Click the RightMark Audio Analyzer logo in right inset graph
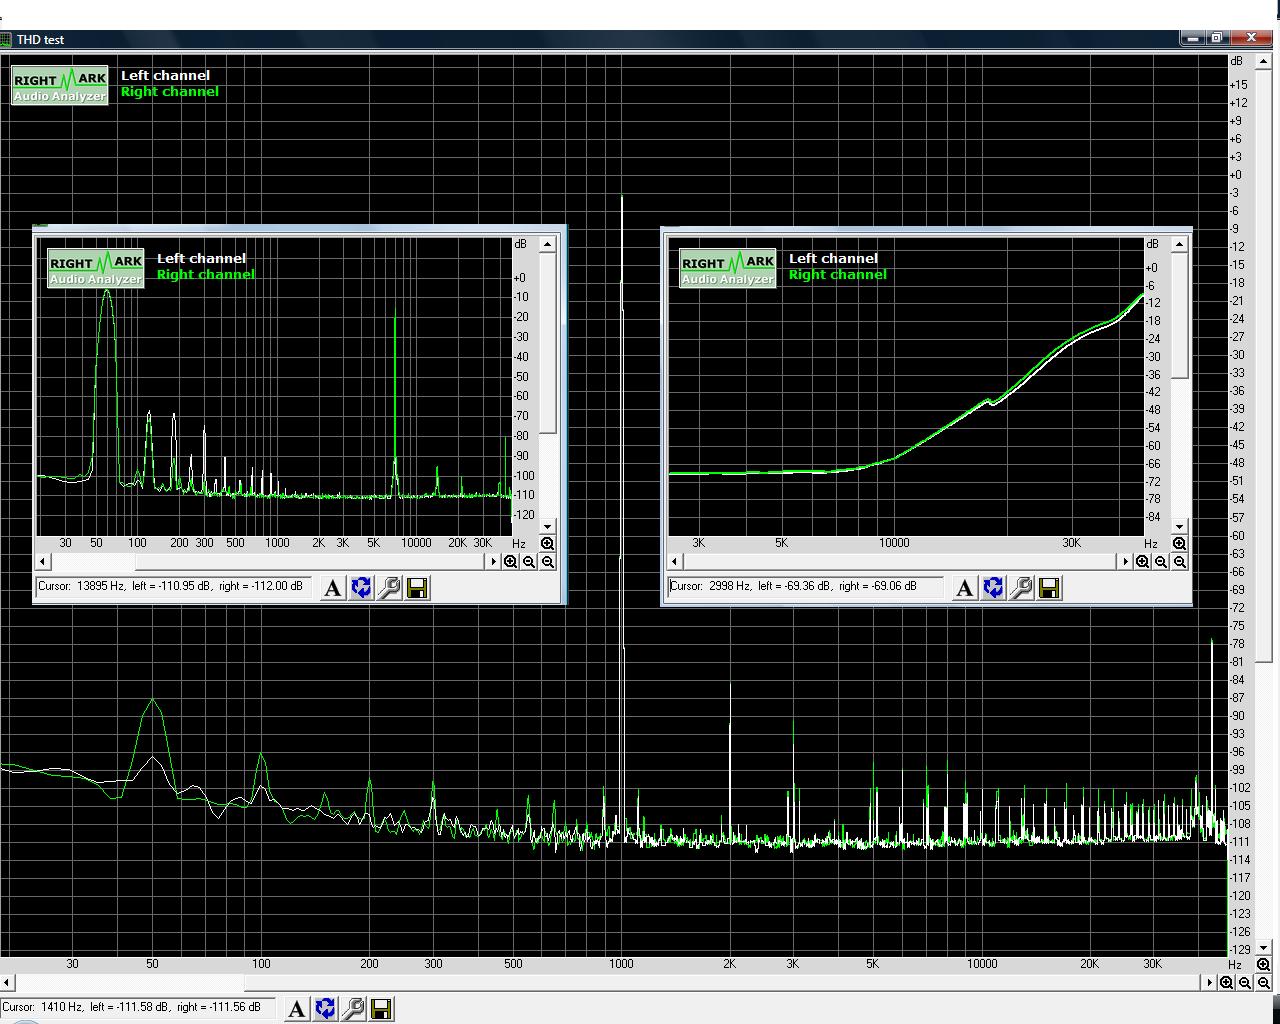Image resolution: width=1280 pixels, height=1024 pixels. (728, 269)
